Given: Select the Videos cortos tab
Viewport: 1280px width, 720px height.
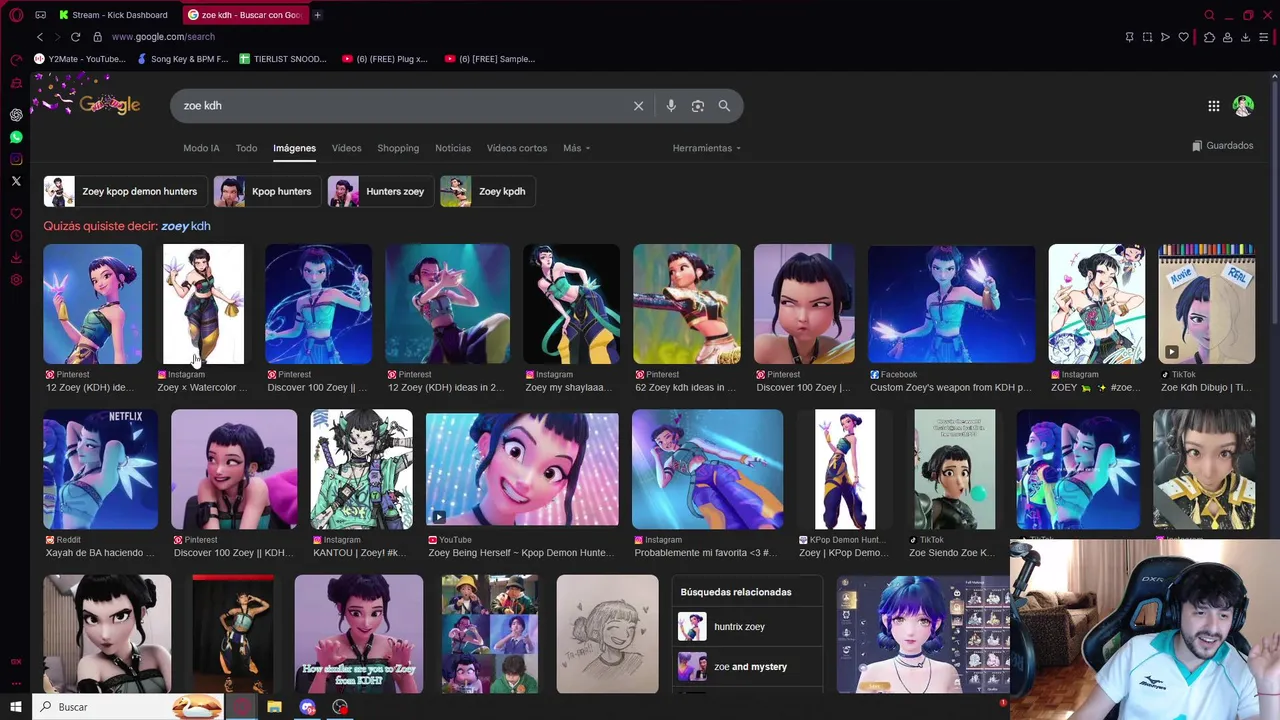Looking at the screenshot, I should click(x=517, y=148).
